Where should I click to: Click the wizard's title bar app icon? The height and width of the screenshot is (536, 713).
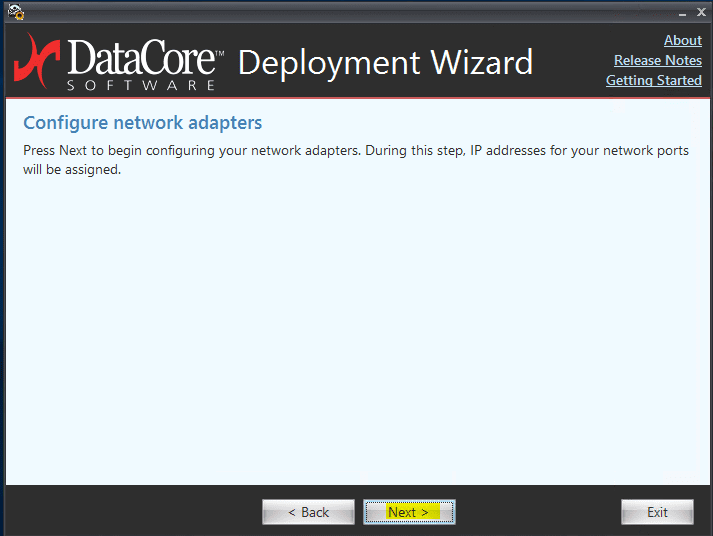pyautogui.click(x=16, y=12)
